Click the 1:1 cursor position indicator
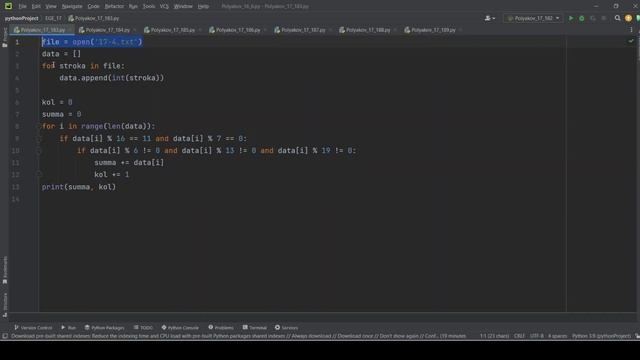 point(494,336)
